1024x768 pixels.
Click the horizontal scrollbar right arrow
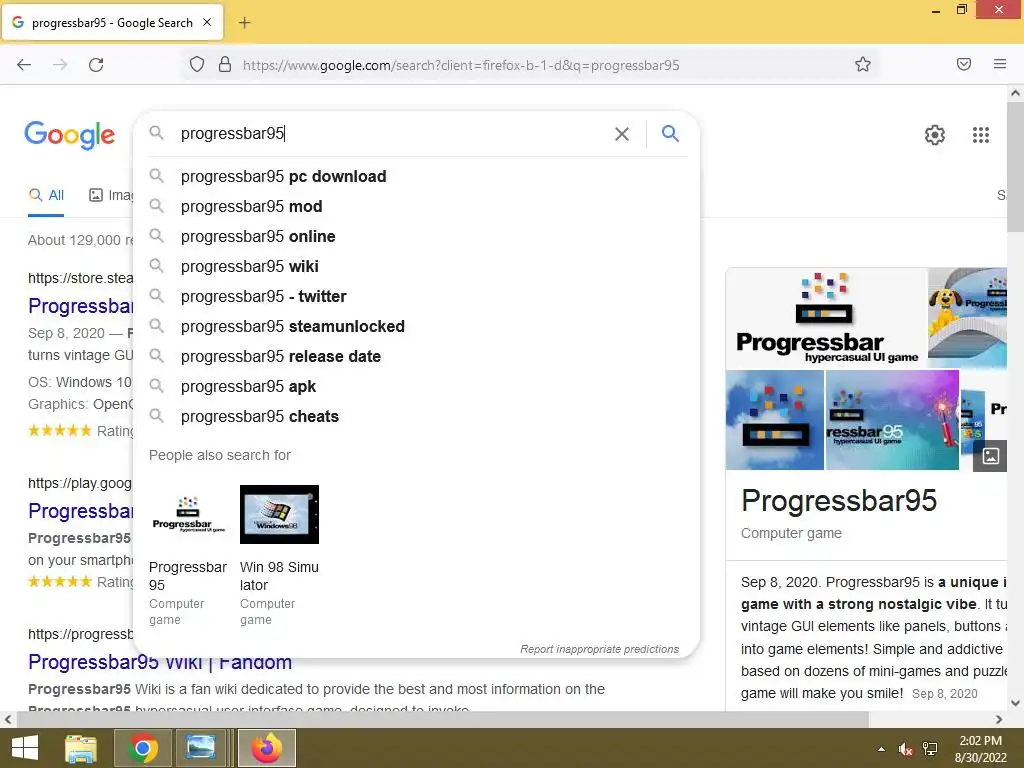point(999,720)
